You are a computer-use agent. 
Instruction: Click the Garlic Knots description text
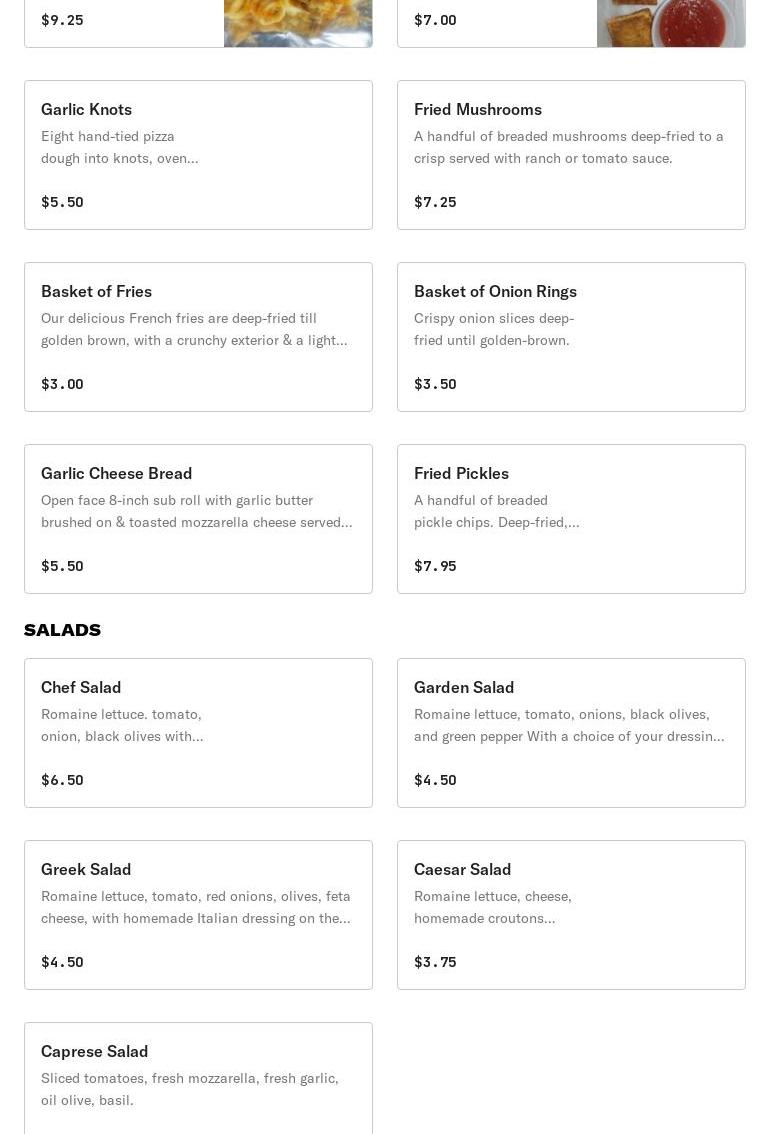(119, 147)
